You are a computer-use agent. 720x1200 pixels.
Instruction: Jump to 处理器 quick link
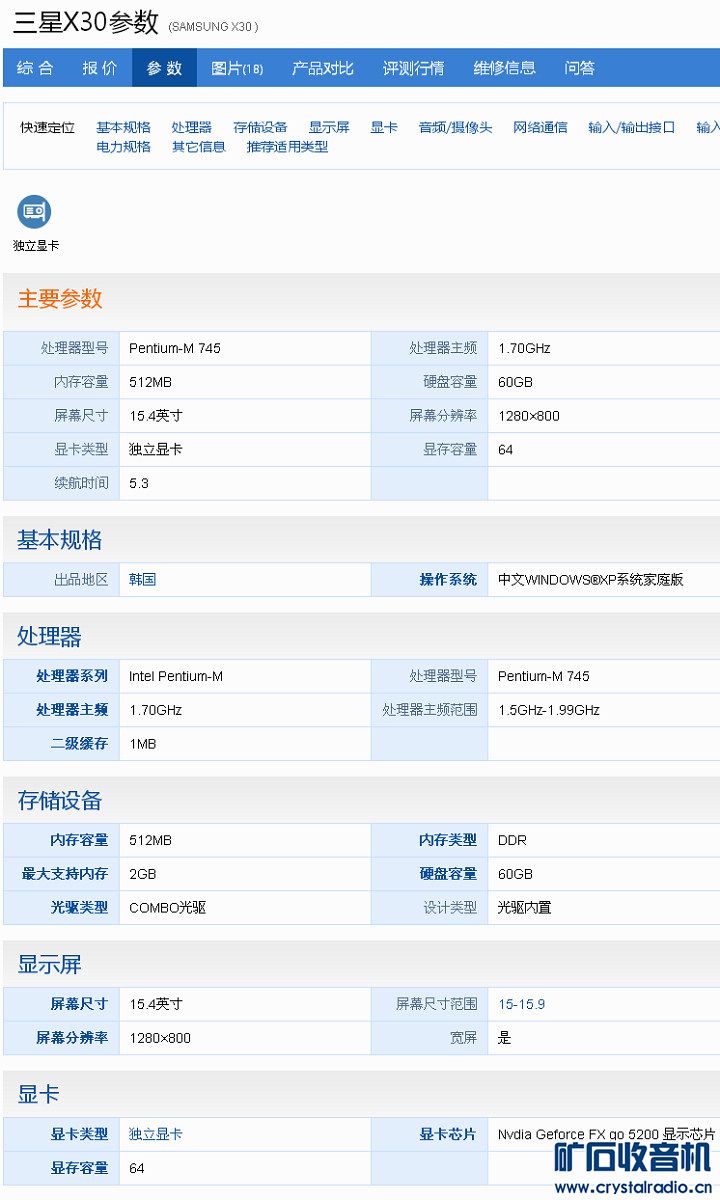click(x=191, y=127)
